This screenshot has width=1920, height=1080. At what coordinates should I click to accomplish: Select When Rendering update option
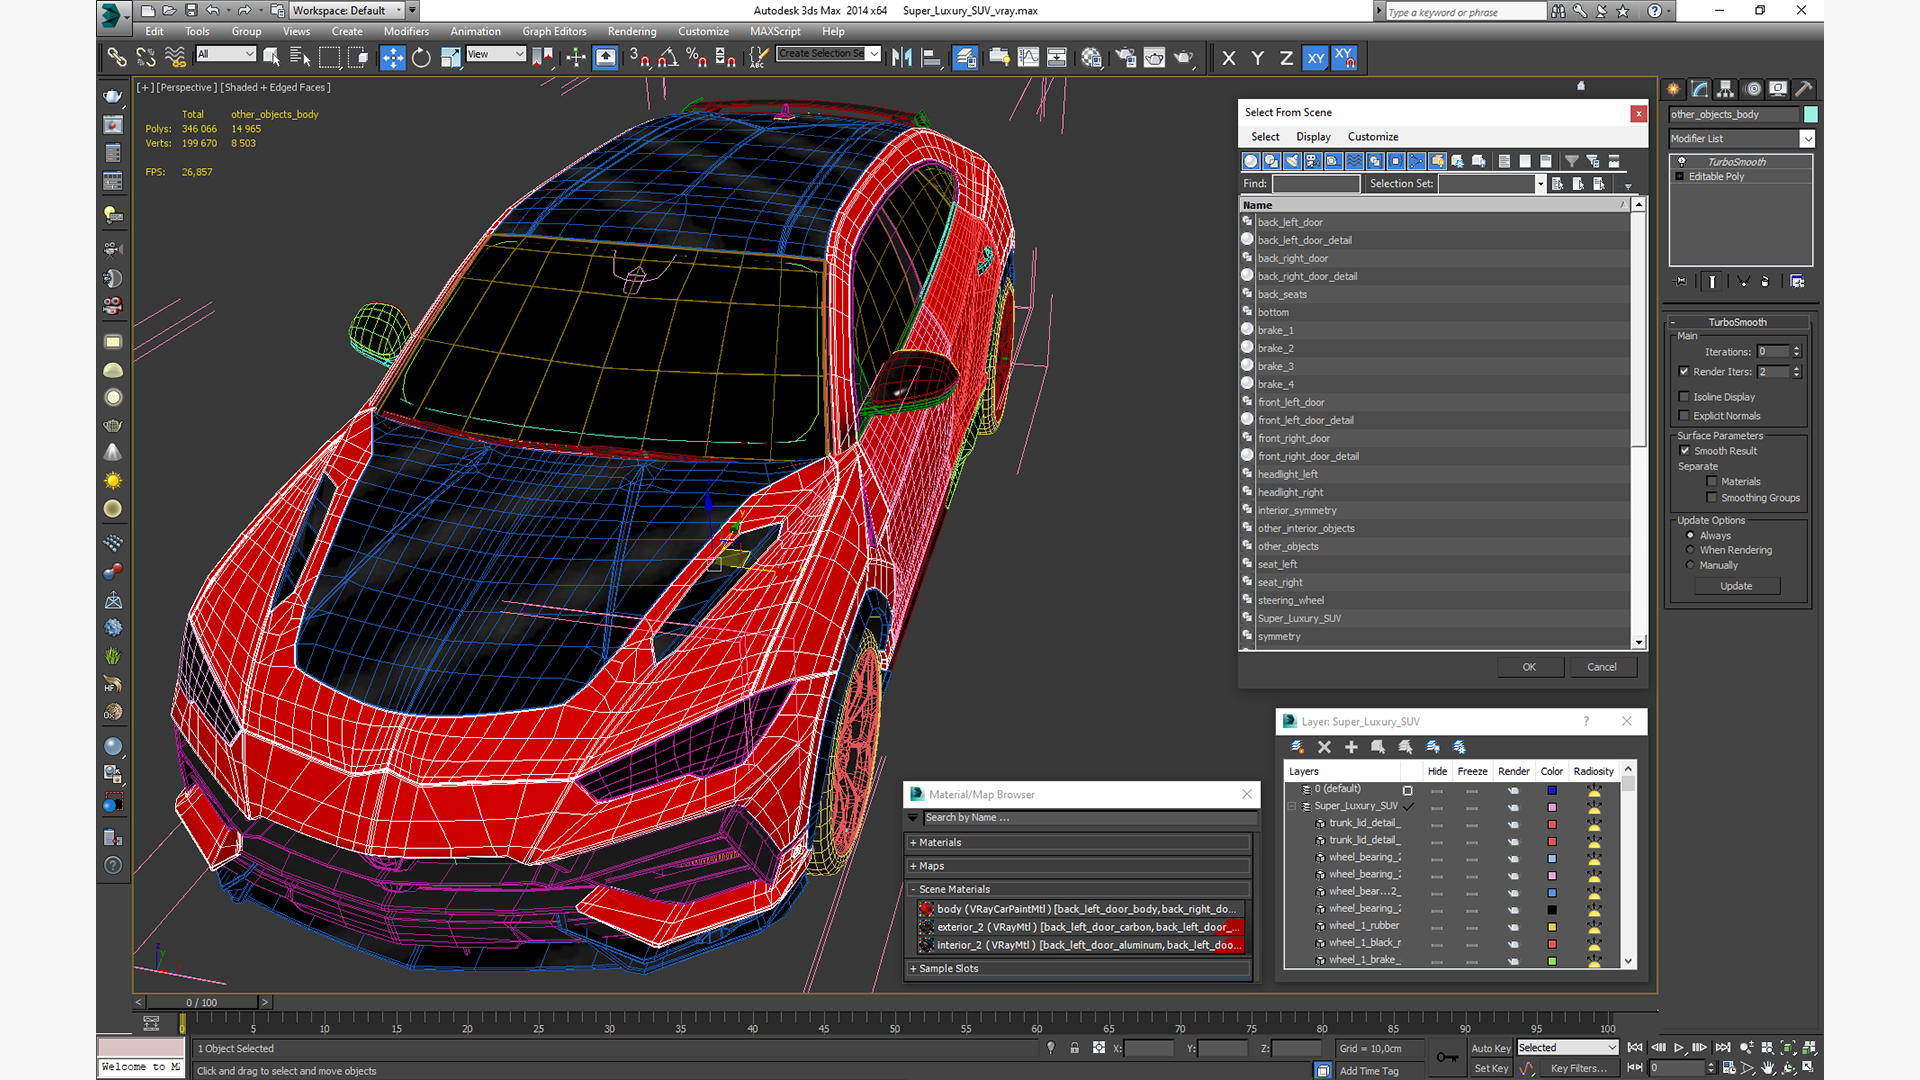coord(1690,550)
